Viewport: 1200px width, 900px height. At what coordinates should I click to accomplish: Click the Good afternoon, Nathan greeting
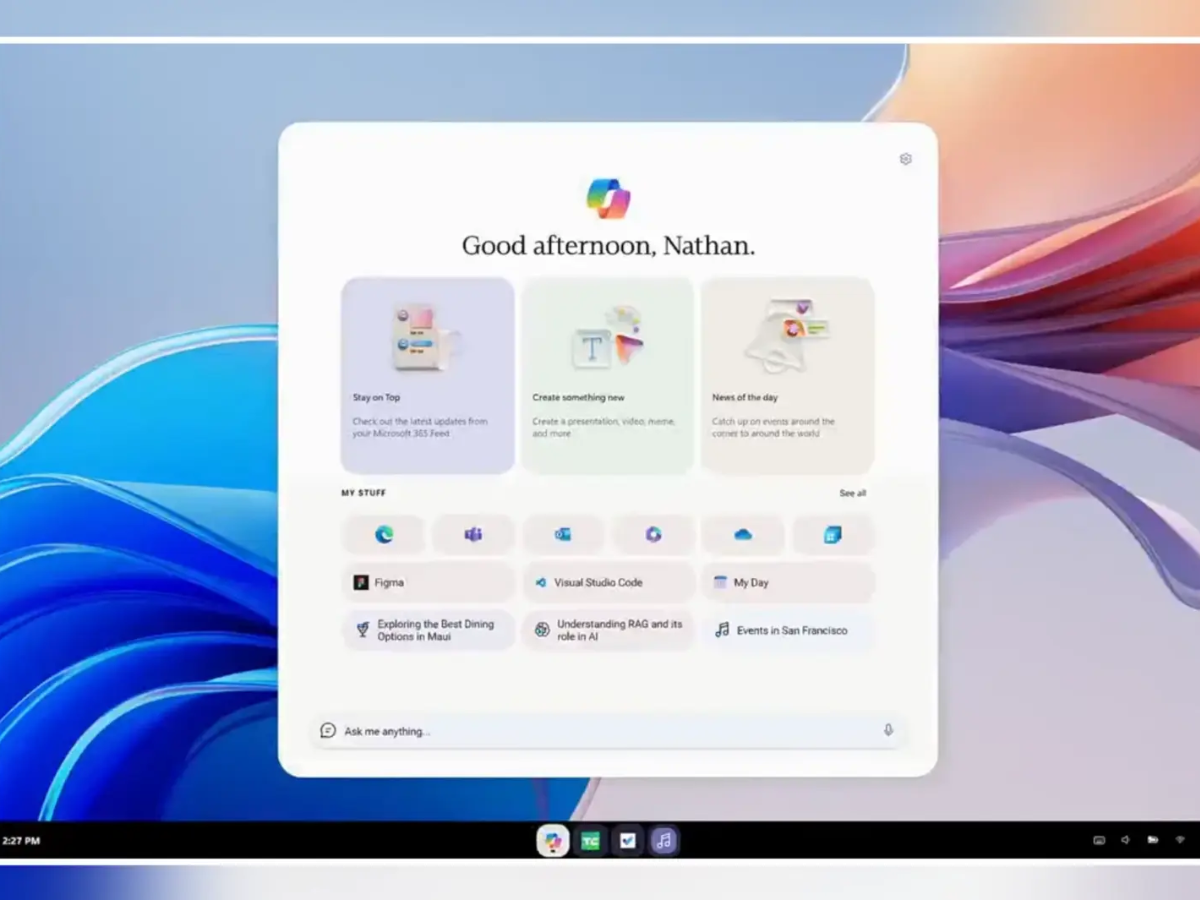(608, 246)
